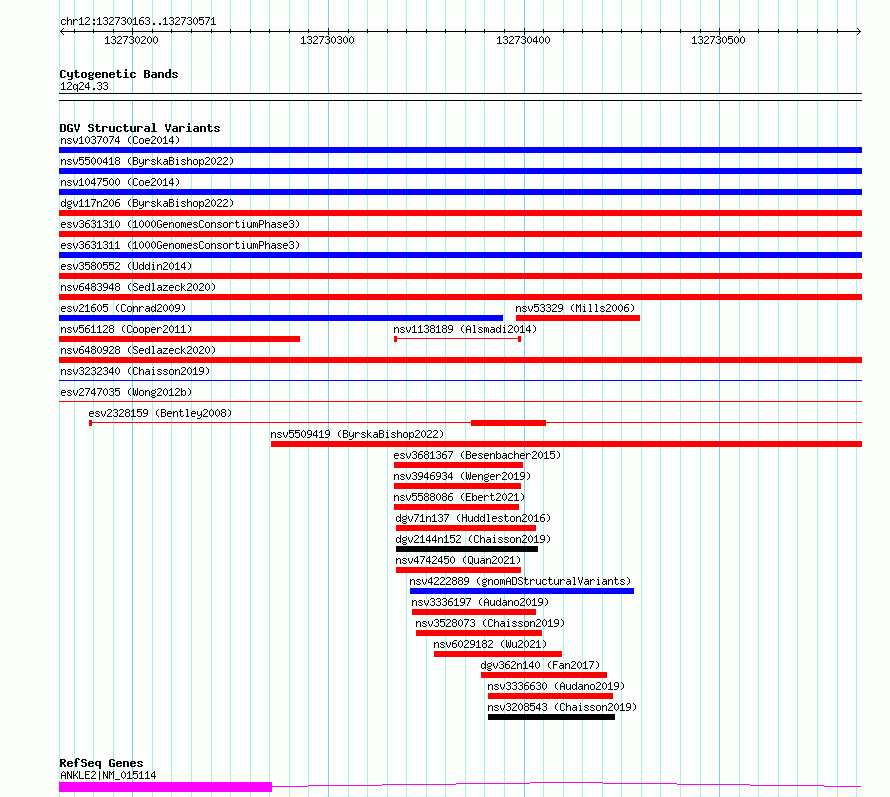
Task: Click nsv3232340 (Chaisson2019) label
Action: (x=135, y=371)
